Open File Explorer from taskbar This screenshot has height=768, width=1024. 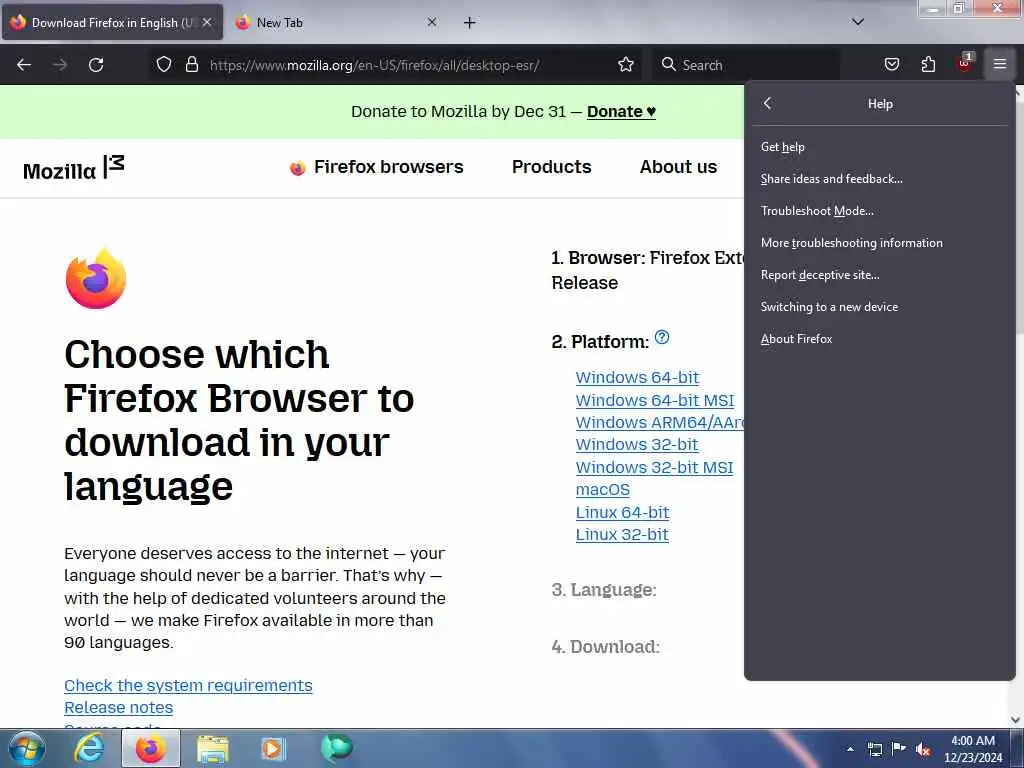coord(213,749)
